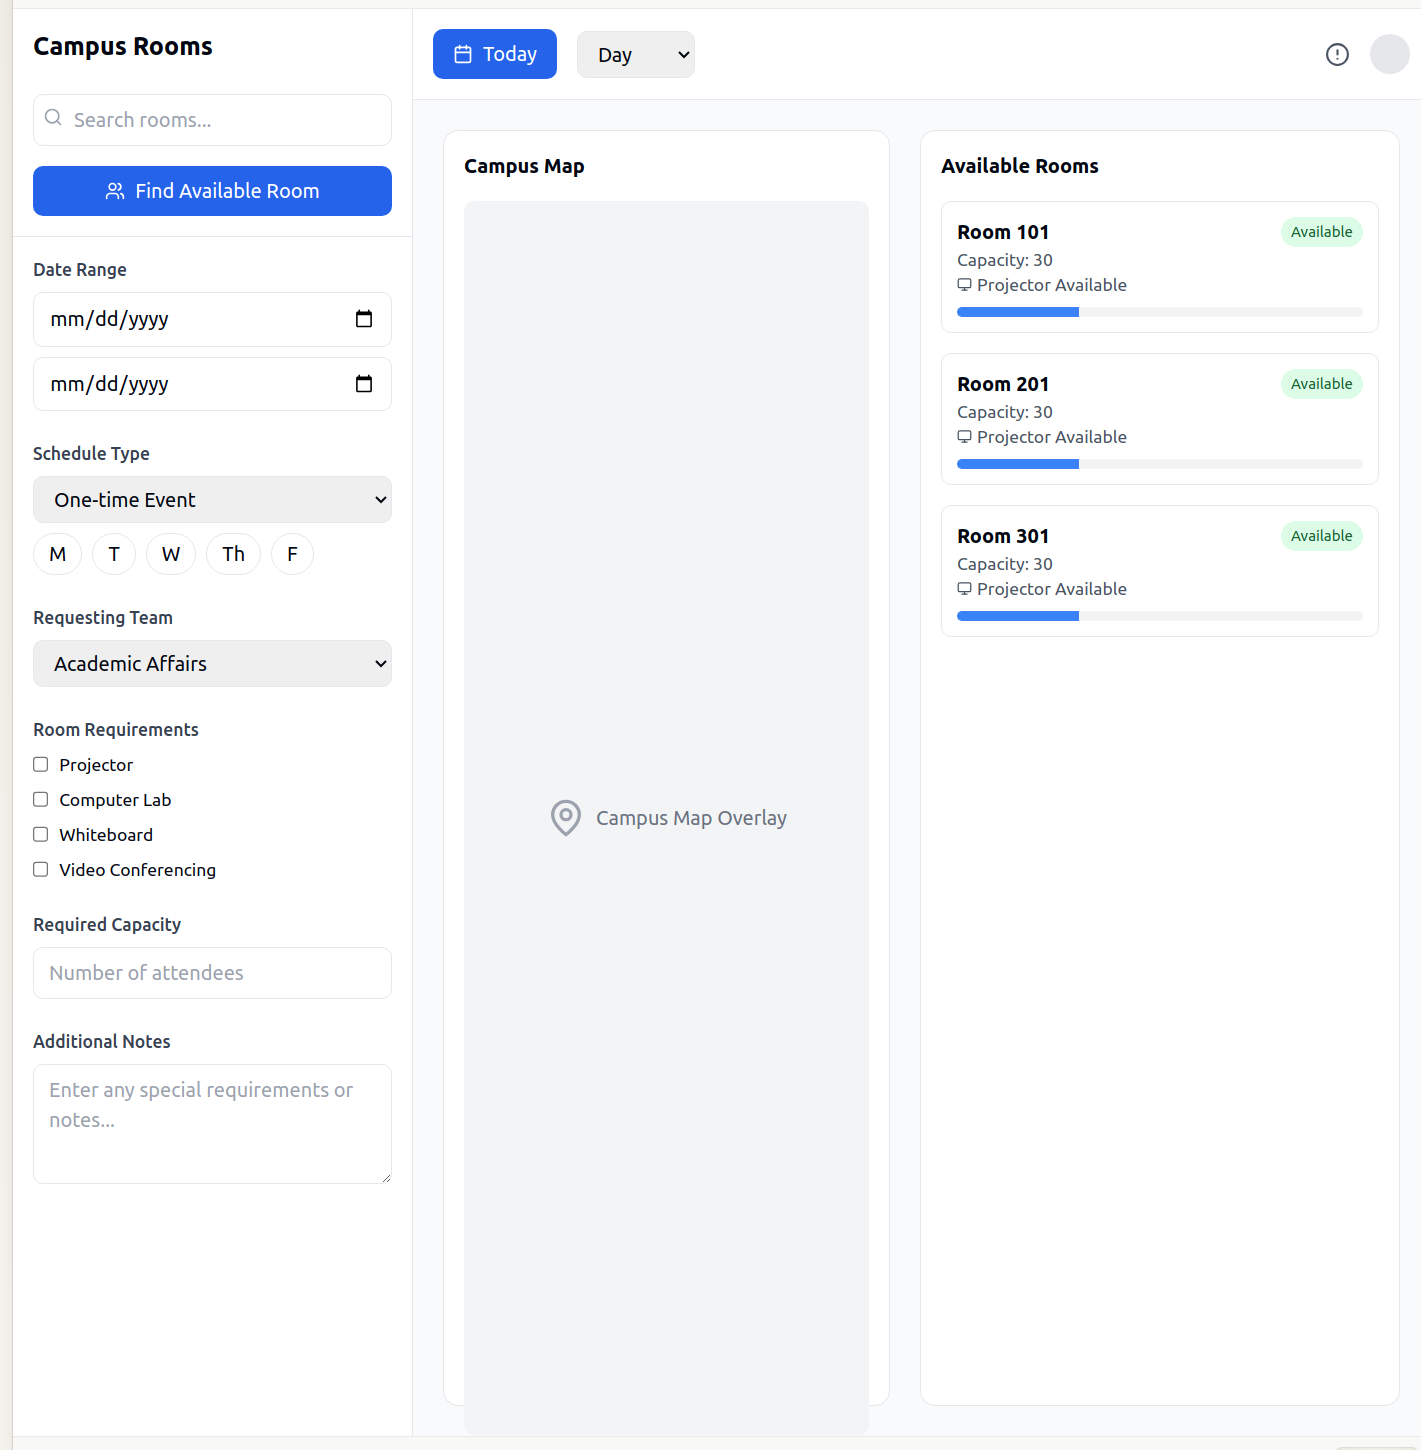The width and height of the screenshot is (1421, 1450).
Task: Click projector icon in Room 101 card
Action: [x=964, y=285]
